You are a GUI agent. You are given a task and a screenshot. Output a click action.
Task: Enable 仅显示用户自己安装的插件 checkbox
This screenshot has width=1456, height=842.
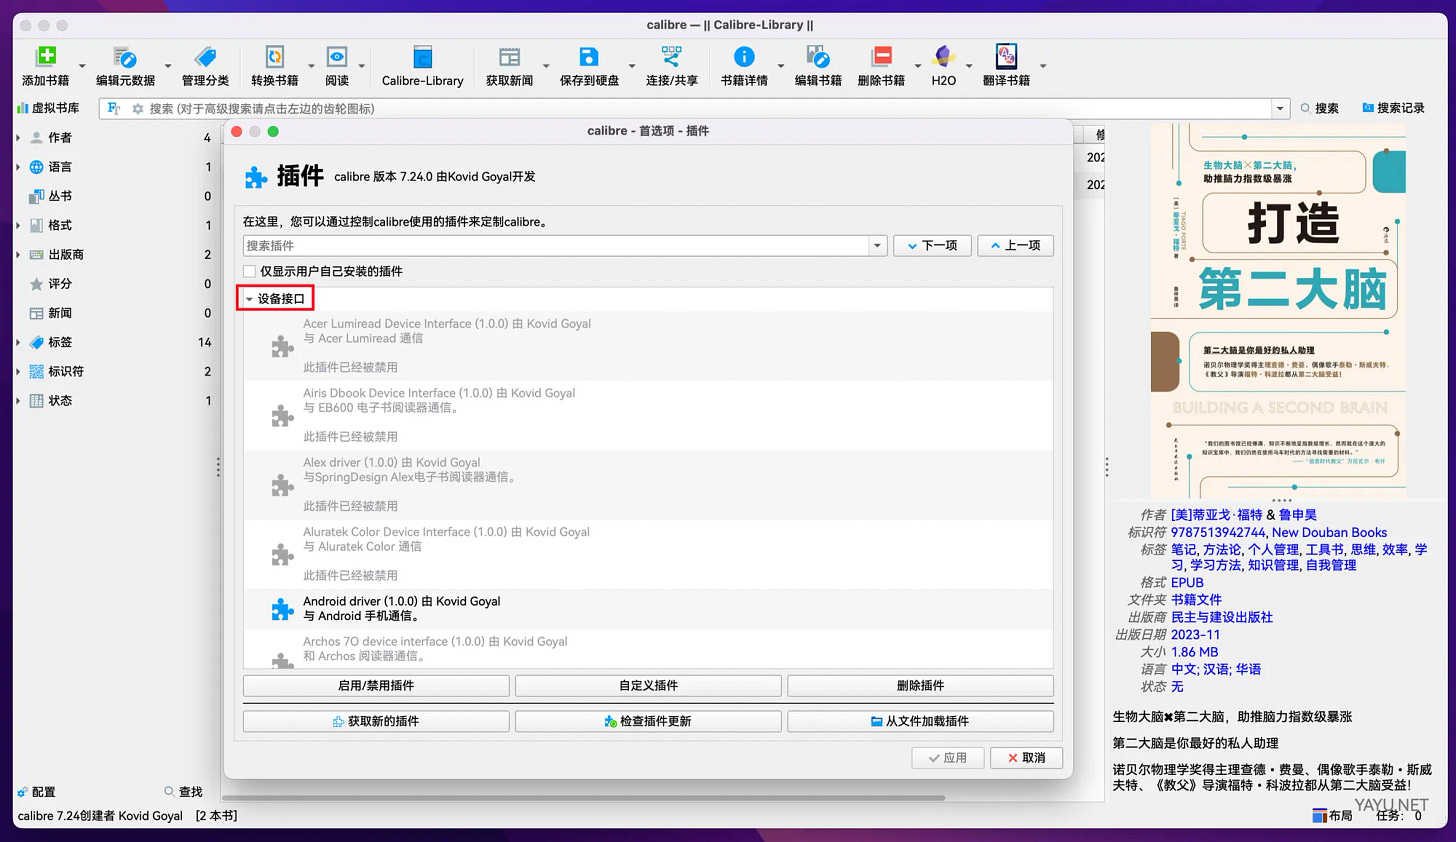[x=250, y=271]
